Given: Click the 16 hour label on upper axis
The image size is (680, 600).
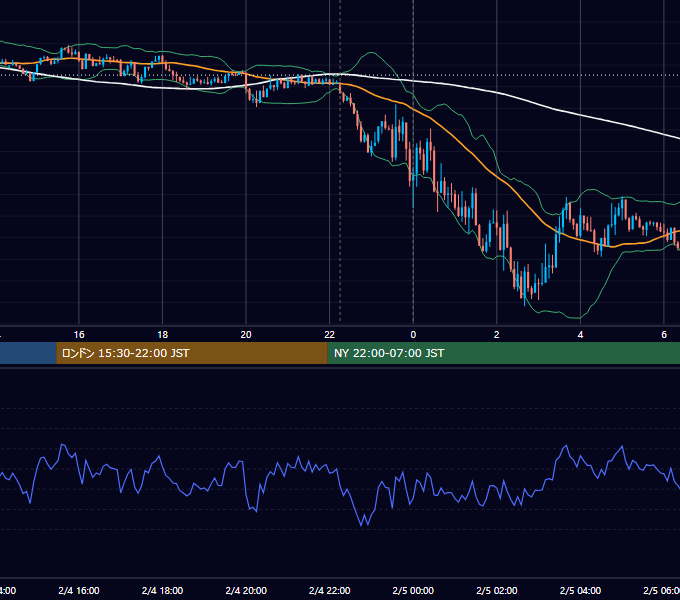Looking at the screenshot, I should click(x=79, y=335).
